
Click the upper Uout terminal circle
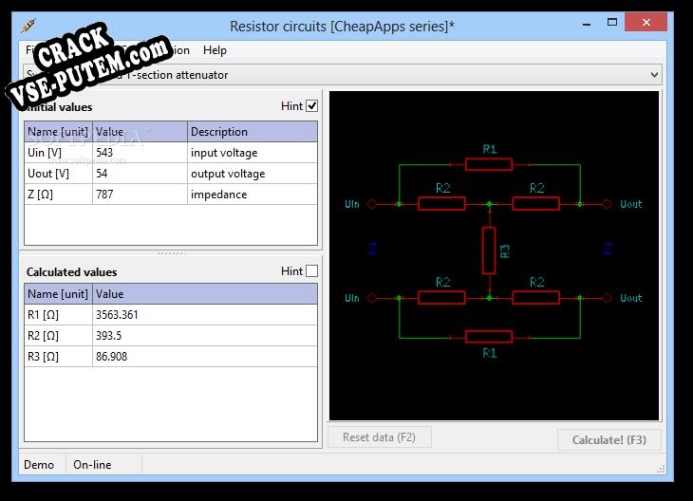(x=607, y=204)
